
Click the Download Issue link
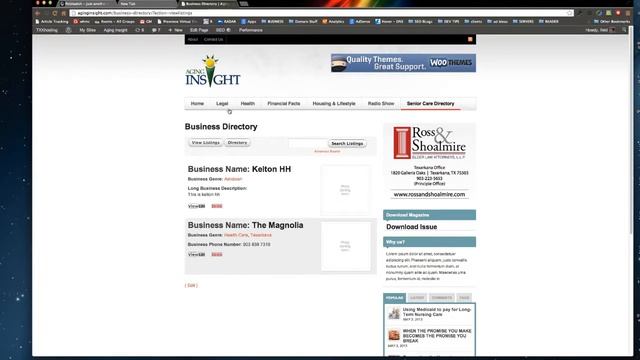pos(411,227)
